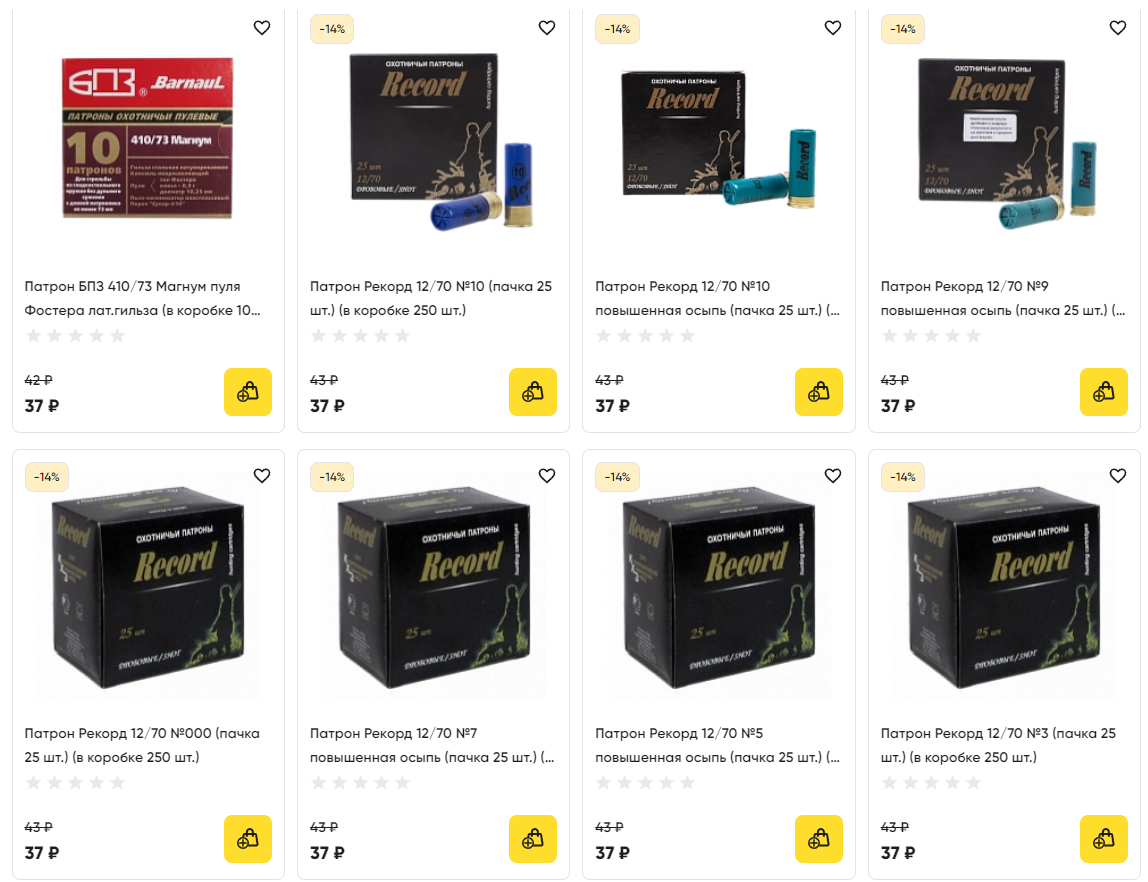Add БПЗ 410/73 Магнум to cart
The height and width of the screenshot is (882, 1148).
coord(247,392)
